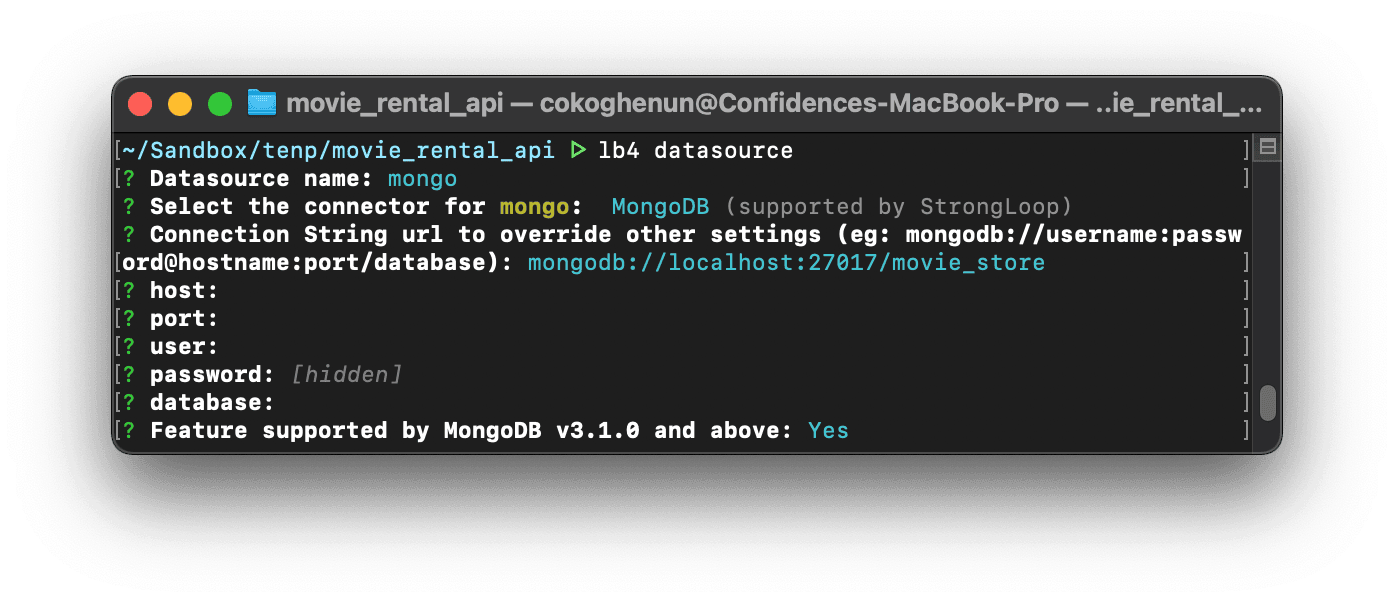Click the mongo datasource name value
The image size is (1394, 602).
(x=422, y=179)
